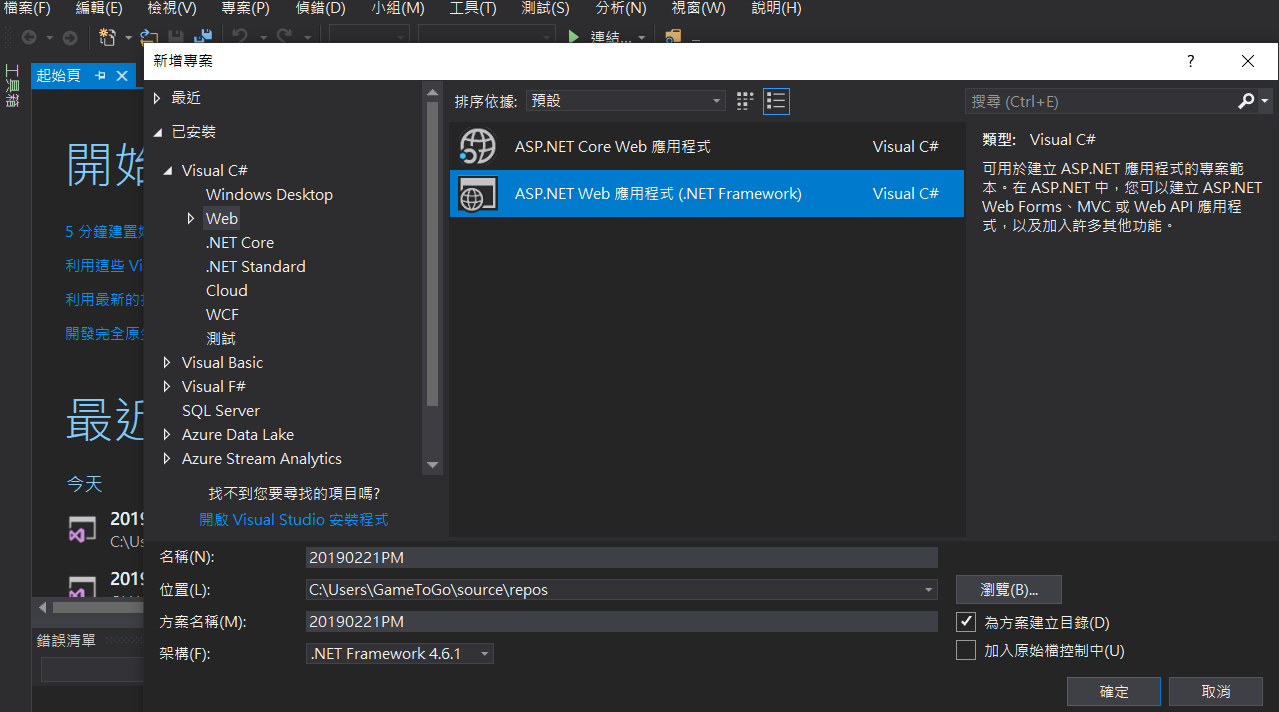Open the 檢視(V) menu
This screenshot has height=712, width=1279.
172,8
